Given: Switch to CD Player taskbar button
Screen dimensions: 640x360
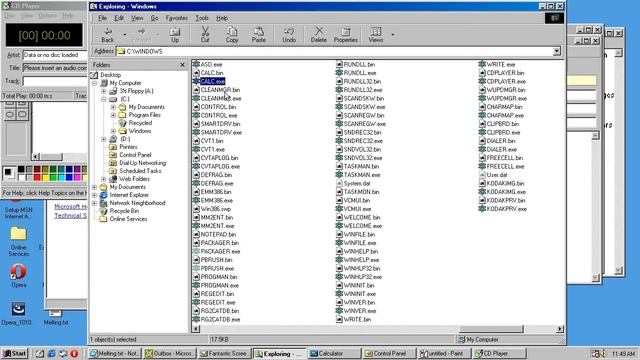Looking at the screenshot, I should (x=499, y=353).
